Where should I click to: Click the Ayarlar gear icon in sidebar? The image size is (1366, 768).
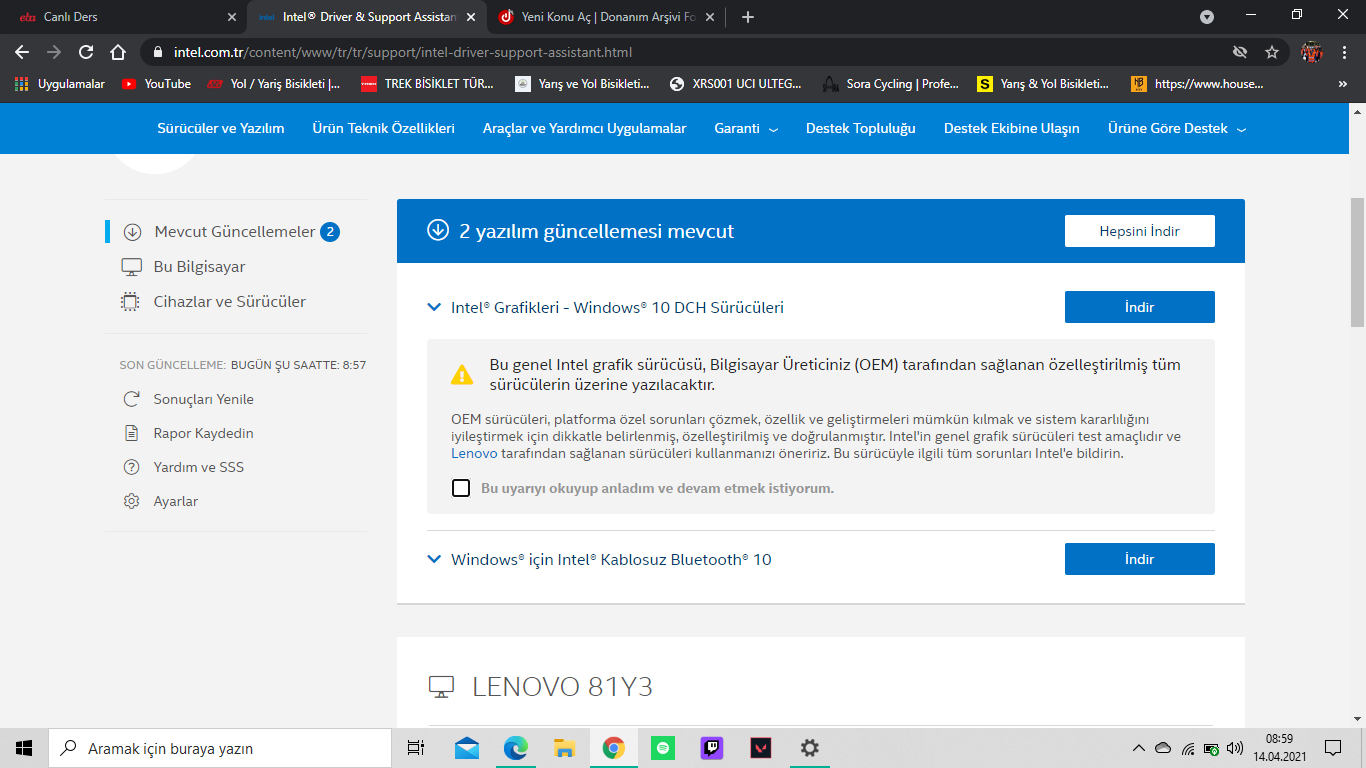[x=131, y=501]
